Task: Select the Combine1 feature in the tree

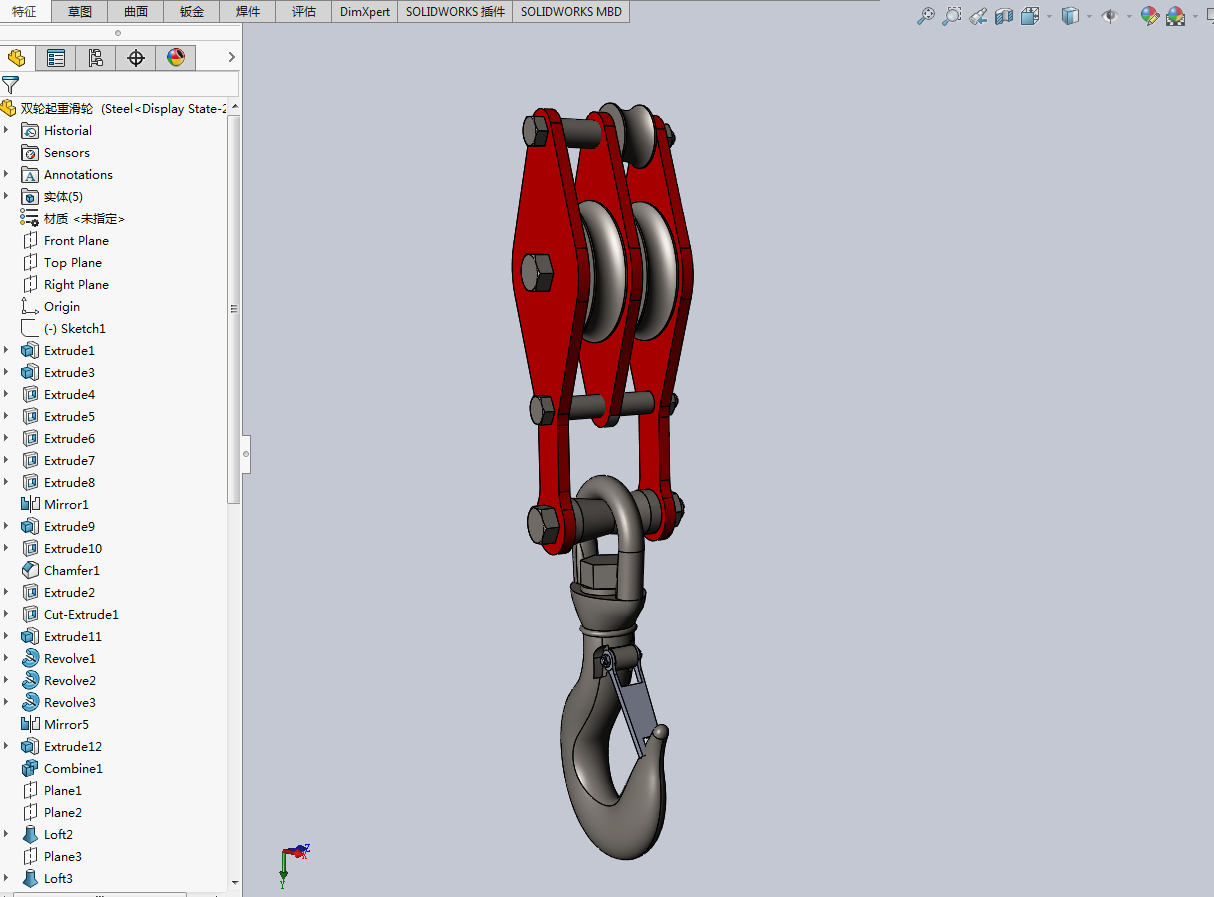Action: (72, 768)
